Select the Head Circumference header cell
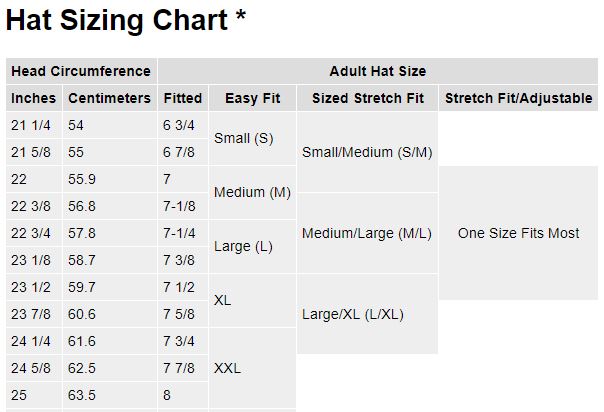 click(x=80, y=71)
